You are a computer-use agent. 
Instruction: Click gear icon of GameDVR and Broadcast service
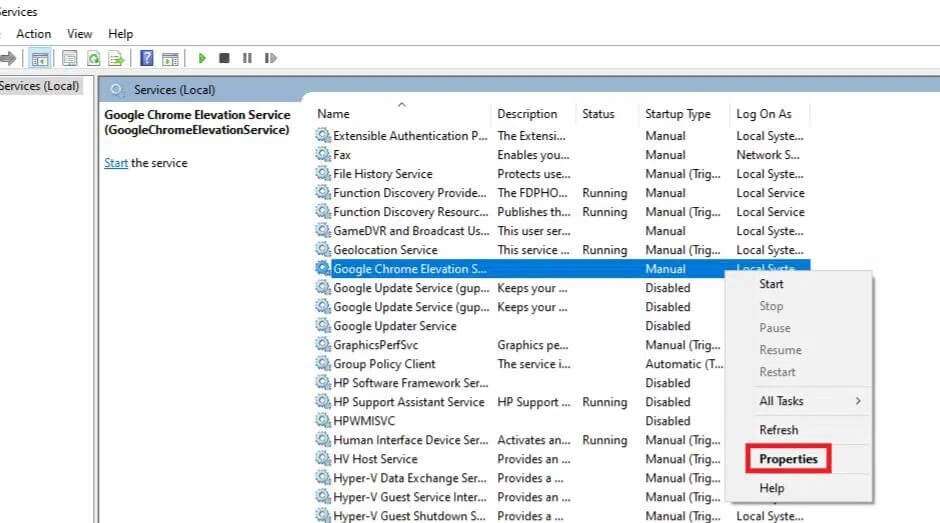323,230
